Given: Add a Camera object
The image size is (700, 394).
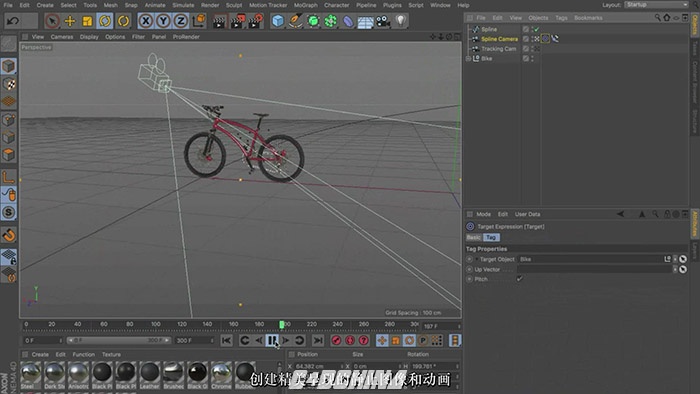Looking at the screenshot, I should click(x=383, y=21).
